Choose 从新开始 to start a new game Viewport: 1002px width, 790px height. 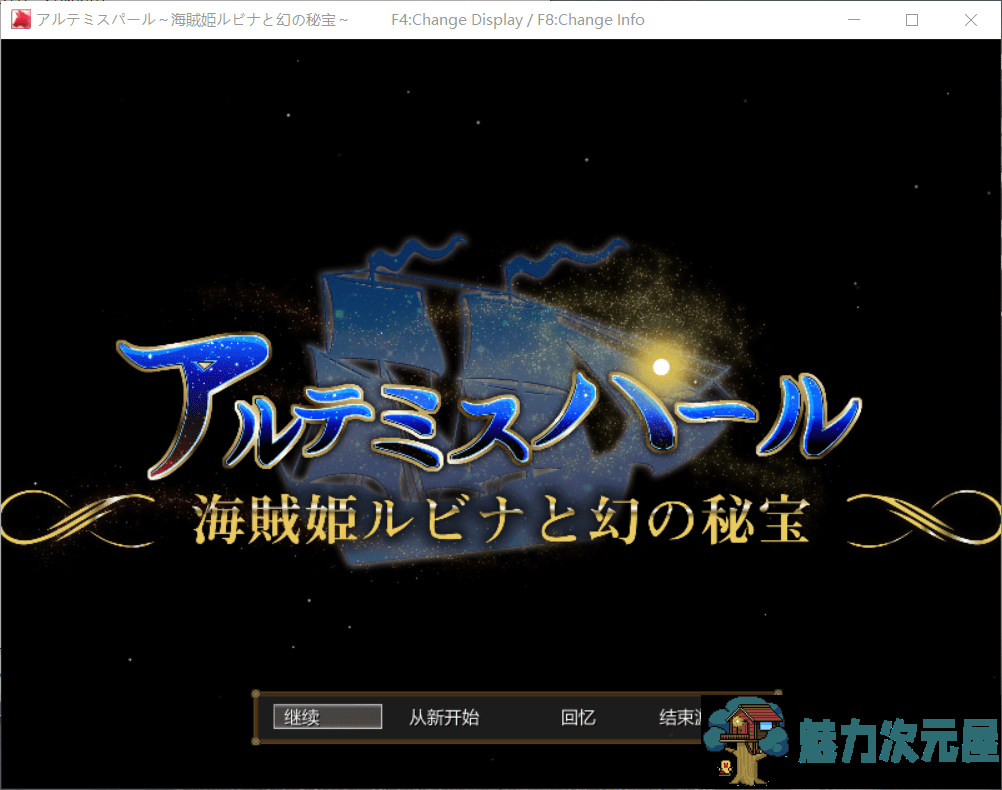[444, 717]
